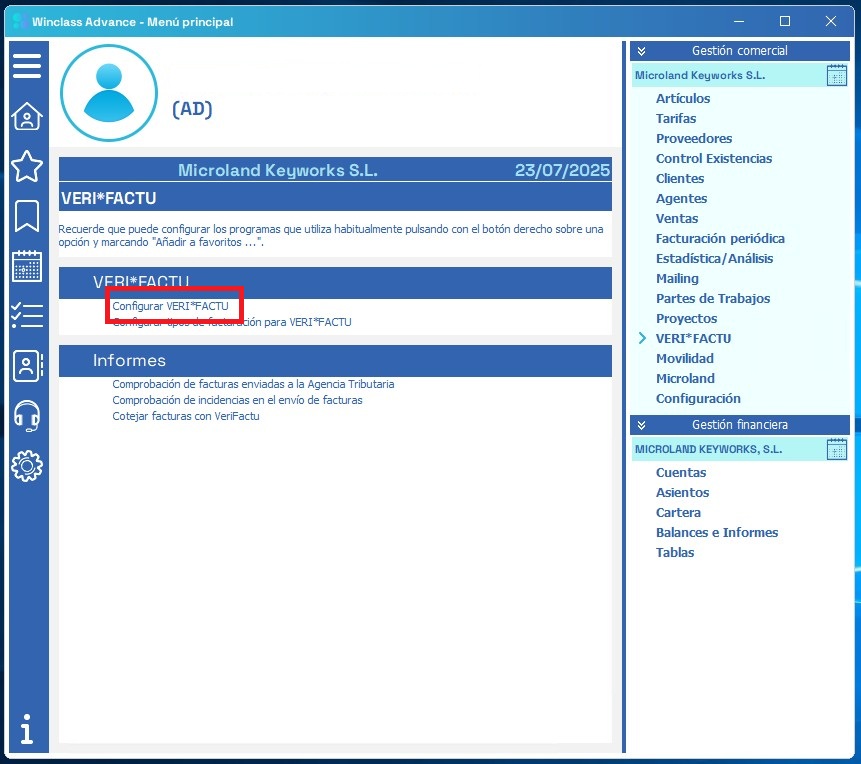Select Artículos in Gestión comercial
This screenshot has height=764, width=861.
point(683,99)
